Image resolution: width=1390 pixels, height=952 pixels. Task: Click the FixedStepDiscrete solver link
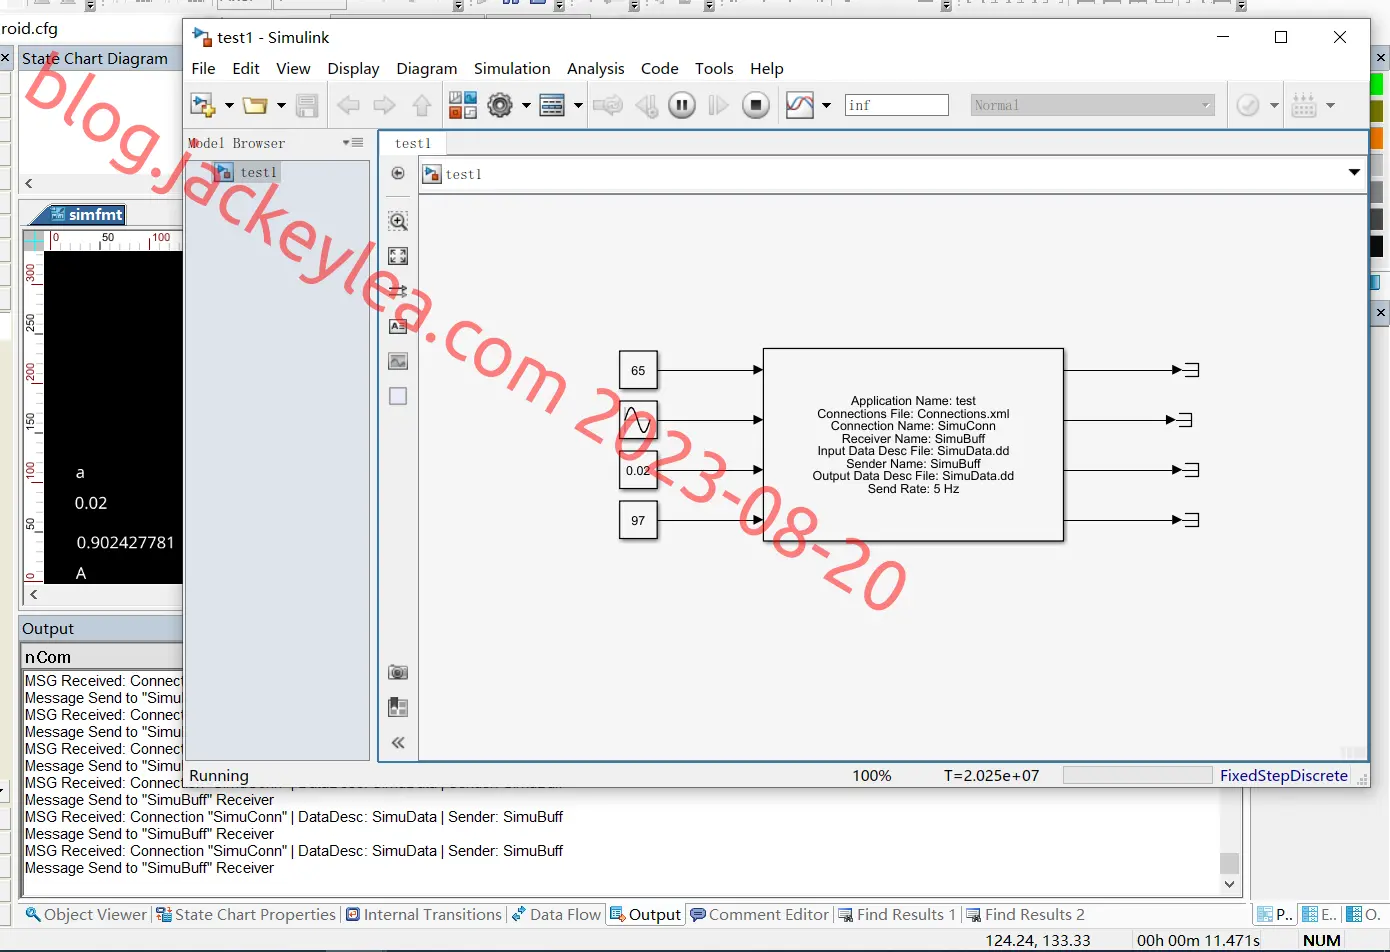(1284, 775)
